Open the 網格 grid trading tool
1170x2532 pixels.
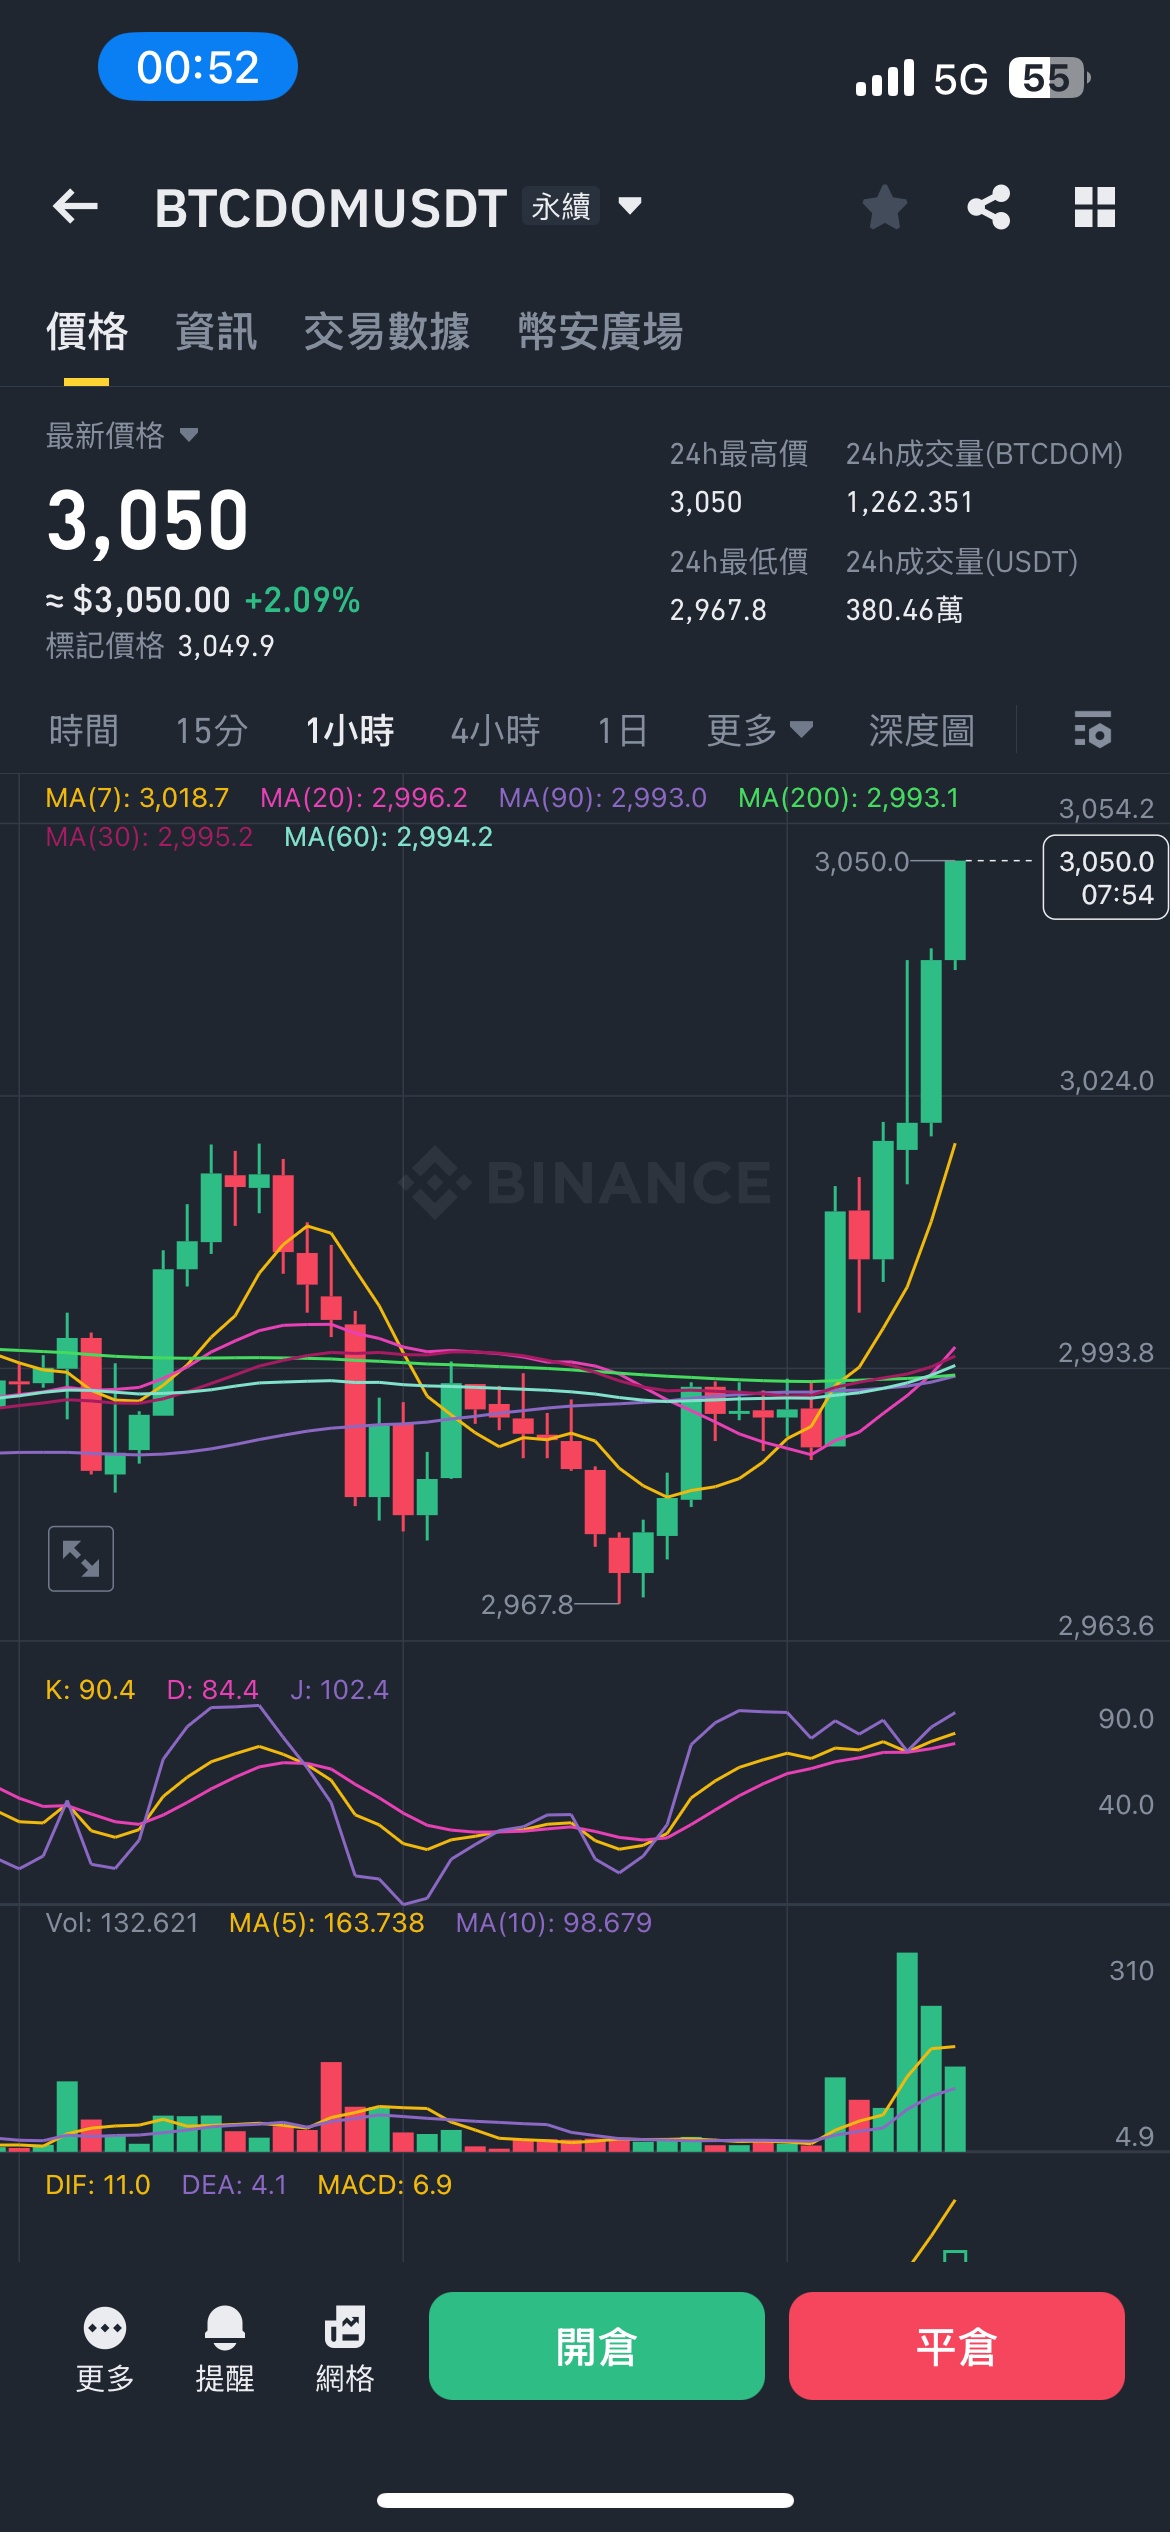[x=345, y=2348]
